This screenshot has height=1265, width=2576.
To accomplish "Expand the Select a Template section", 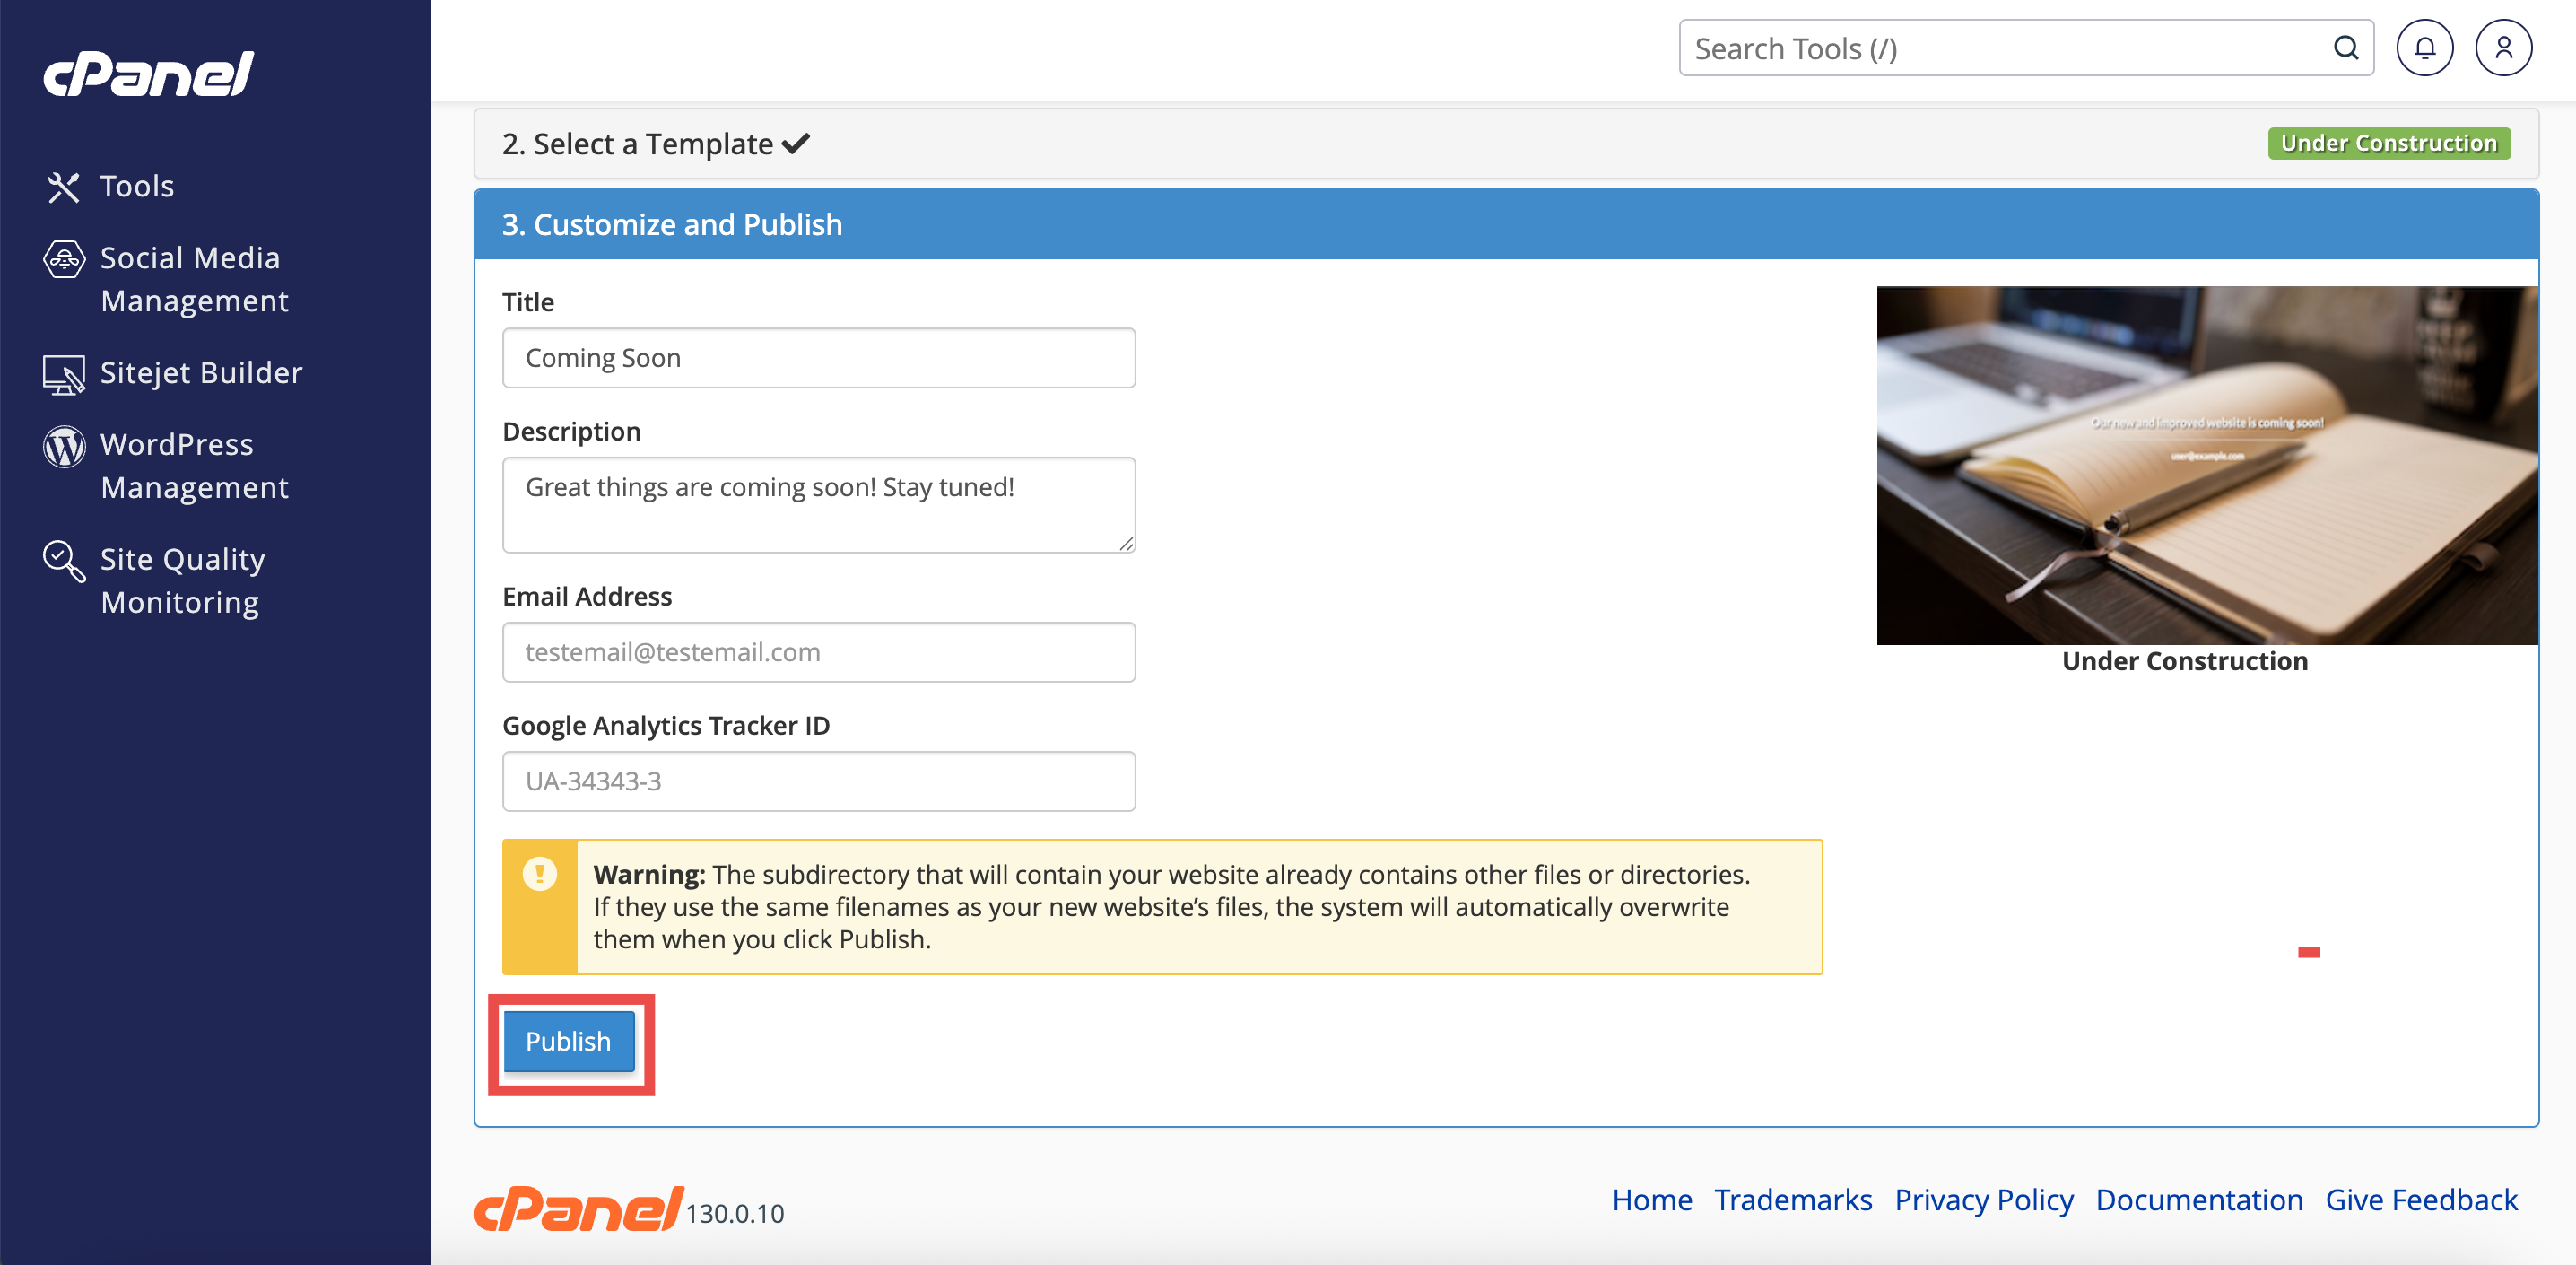I will [1506, 144].
